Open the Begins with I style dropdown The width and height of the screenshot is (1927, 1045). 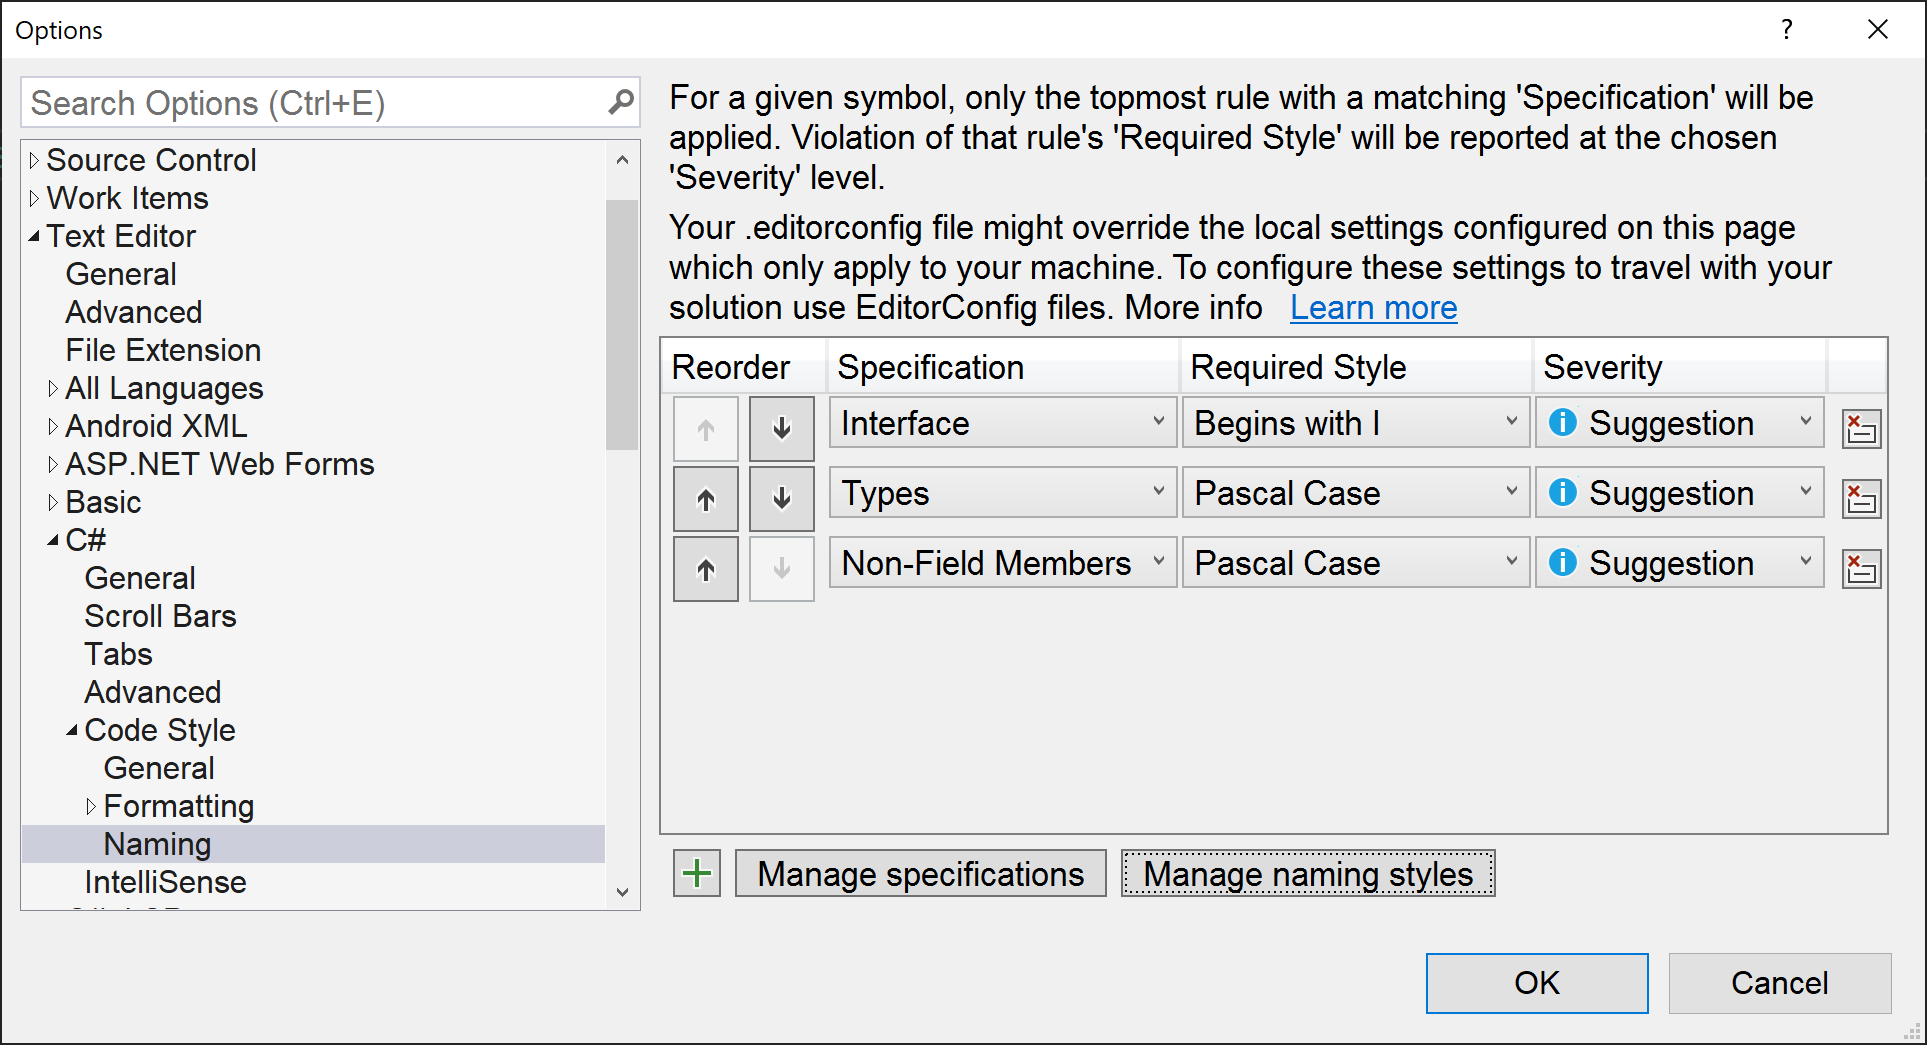tap(1512, 422)
